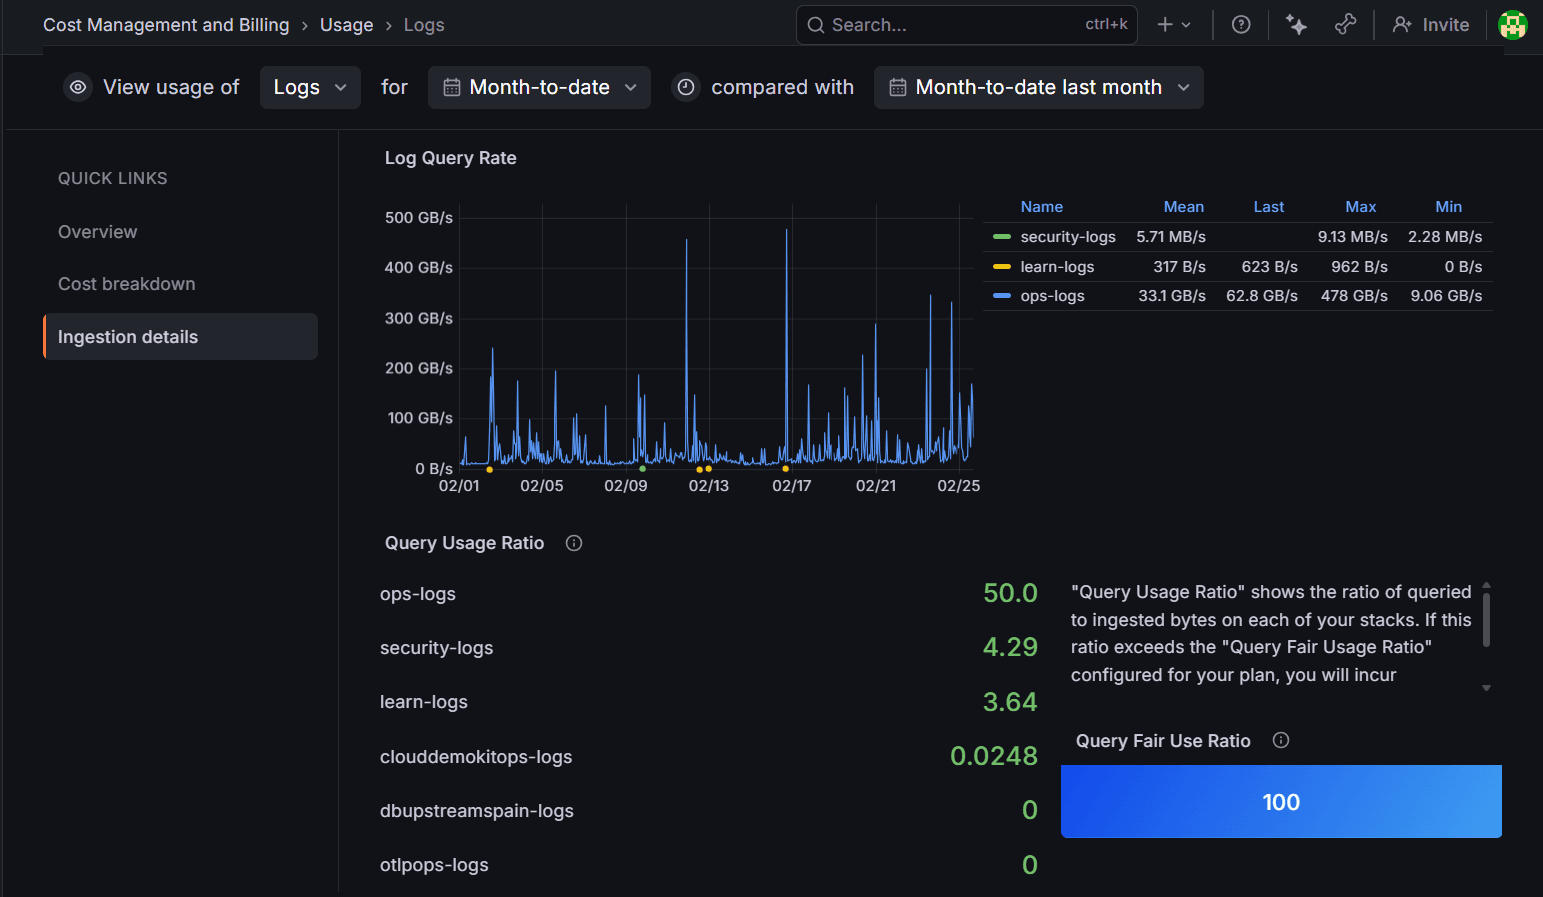Click the Query Fair Use Ratio gauge bar
Viewport: 1543px width, 897px height.
click(1280, 801)
